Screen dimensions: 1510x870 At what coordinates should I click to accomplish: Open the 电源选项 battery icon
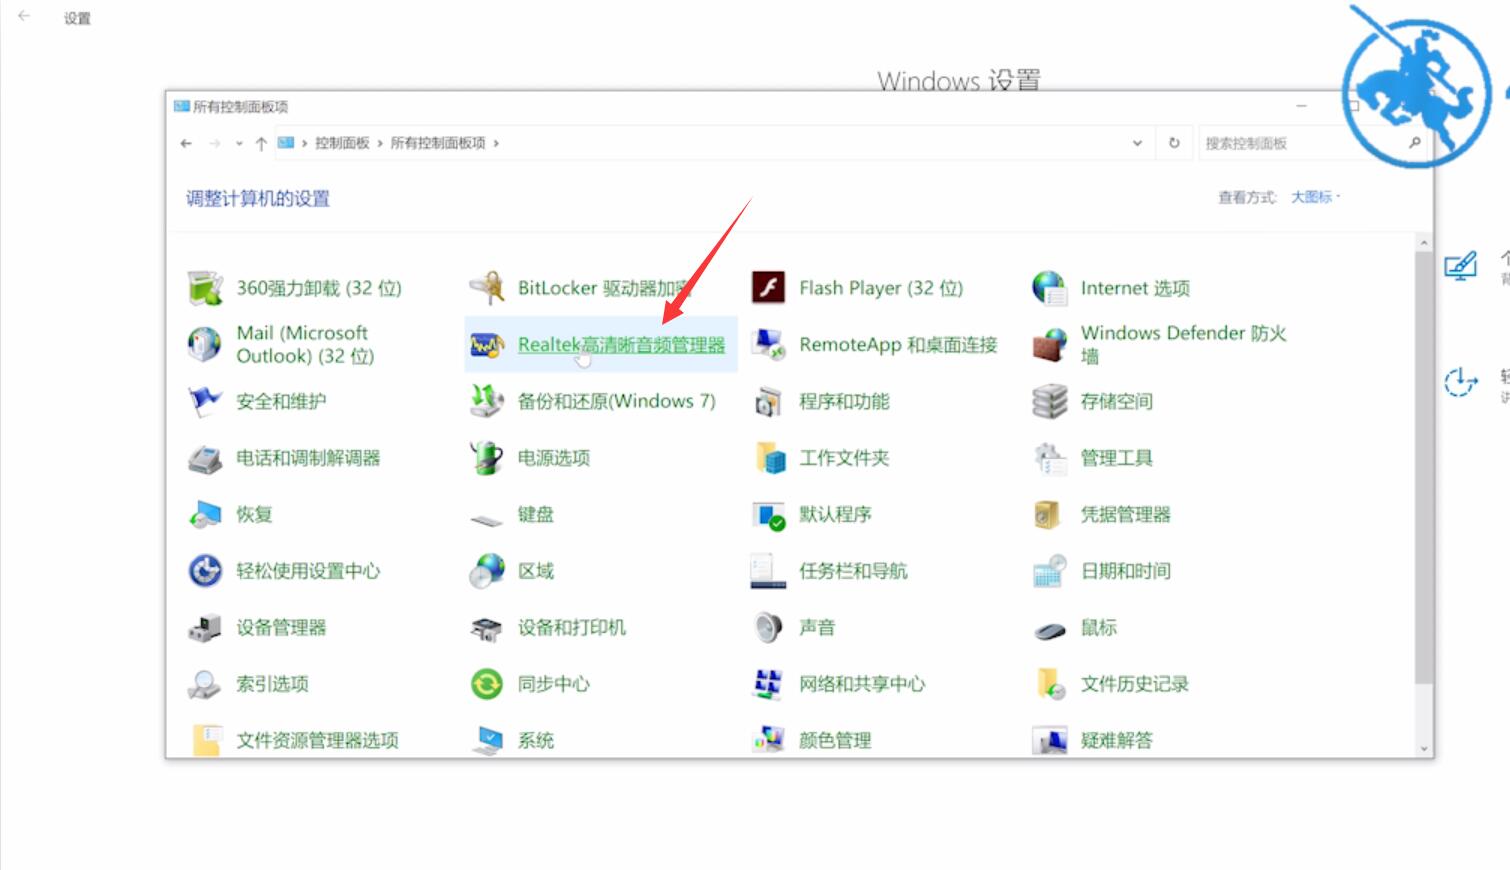point(487,458)
